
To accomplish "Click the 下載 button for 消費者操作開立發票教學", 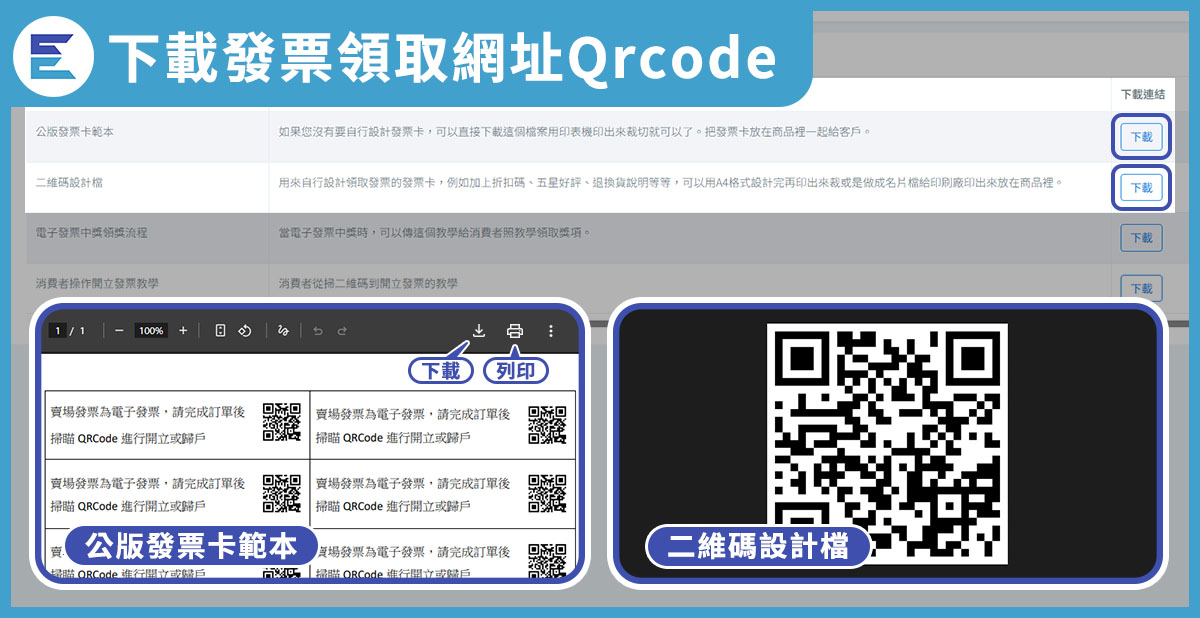I will tap(1141, 288).
